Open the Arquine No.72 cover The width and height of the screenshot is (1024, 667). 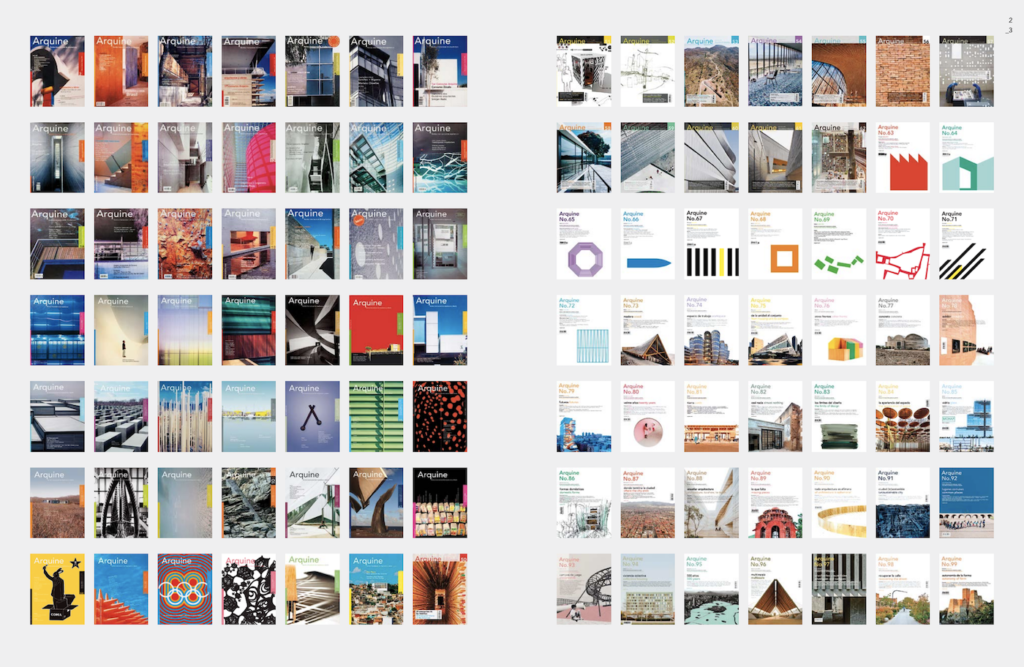point(584,330)
